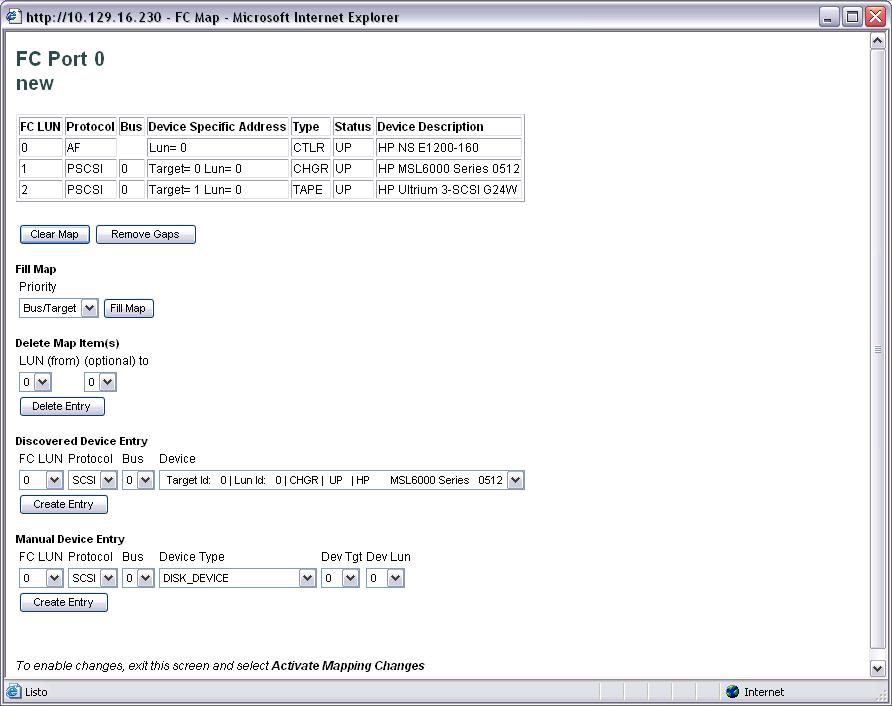Click the Remove Gaps button
The image size is (892, 706).
point(146,234)
